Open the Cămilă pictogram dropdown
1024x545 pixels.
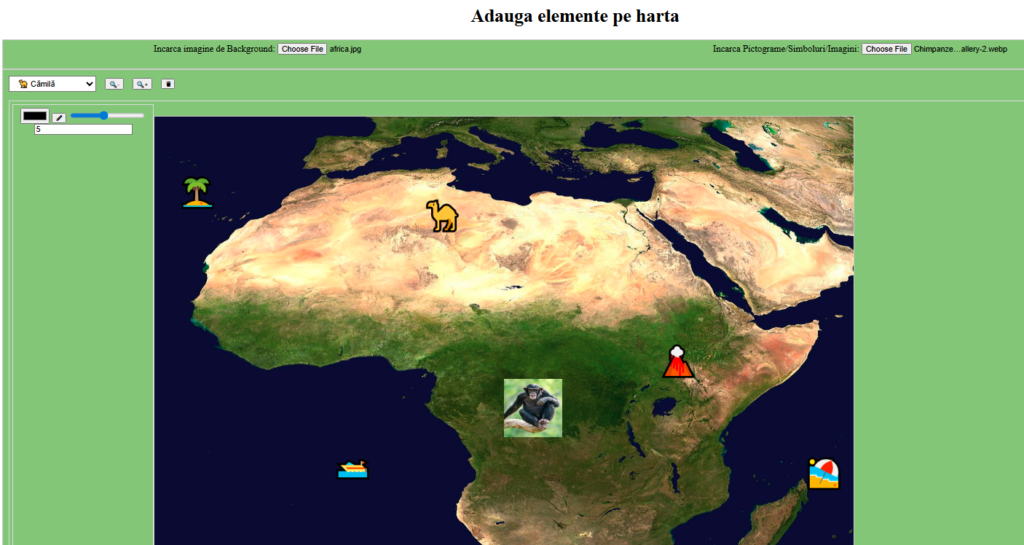point(53,84)
